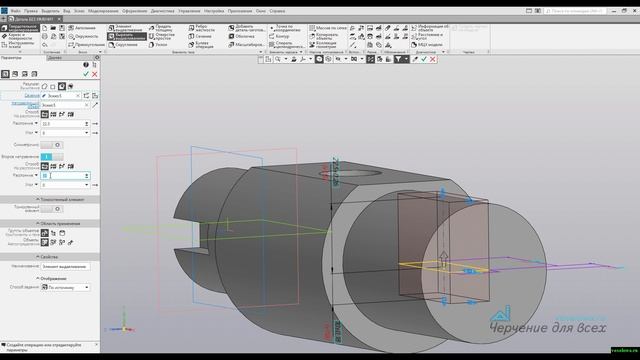Switch to the Параметры panel tab
This screenshot has height=360, width=640.
coord(11,58)
